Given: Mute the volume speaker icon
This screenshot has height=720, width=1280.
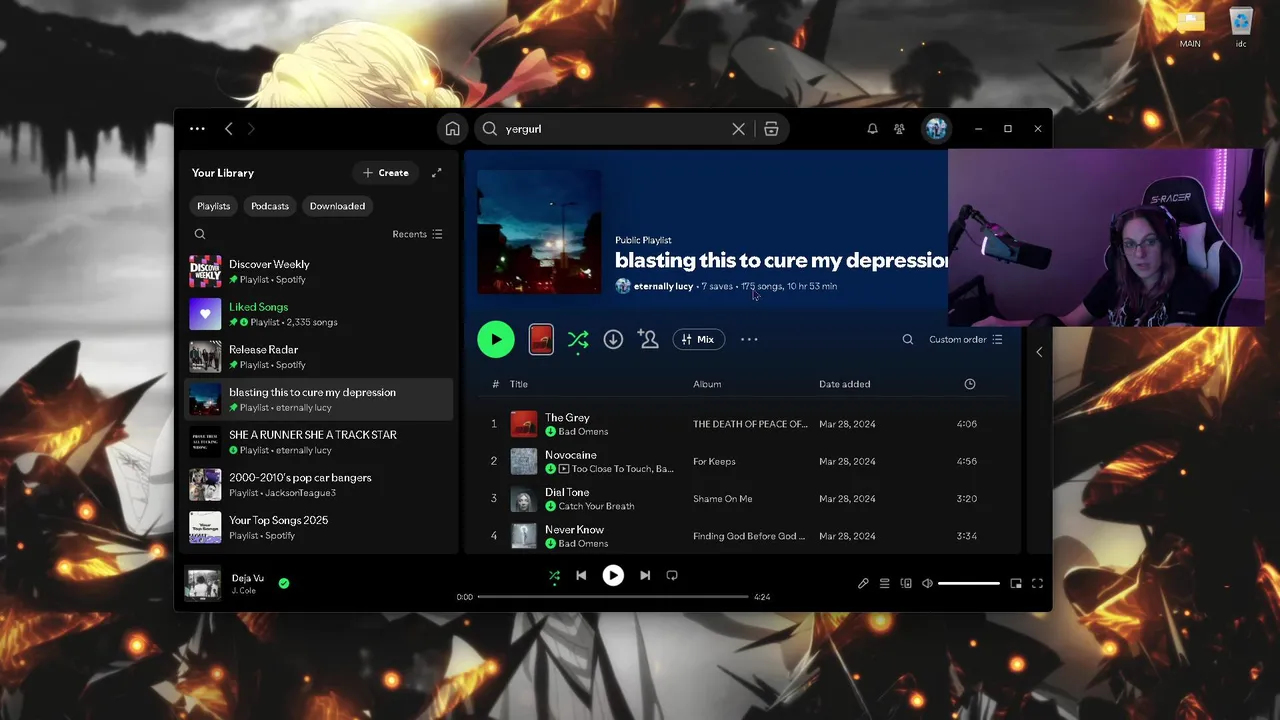Looking at the screenshot, I should 927,584.
